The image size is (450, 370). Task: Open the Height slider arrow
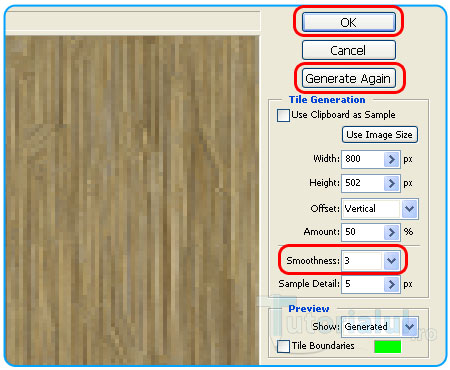[x=392, y=183]
